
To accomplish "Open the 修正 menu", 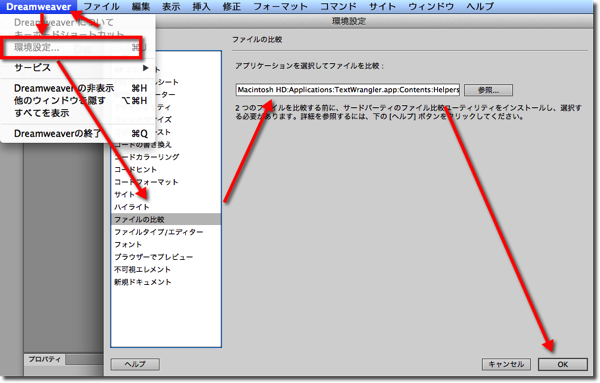I will (232, 7).
